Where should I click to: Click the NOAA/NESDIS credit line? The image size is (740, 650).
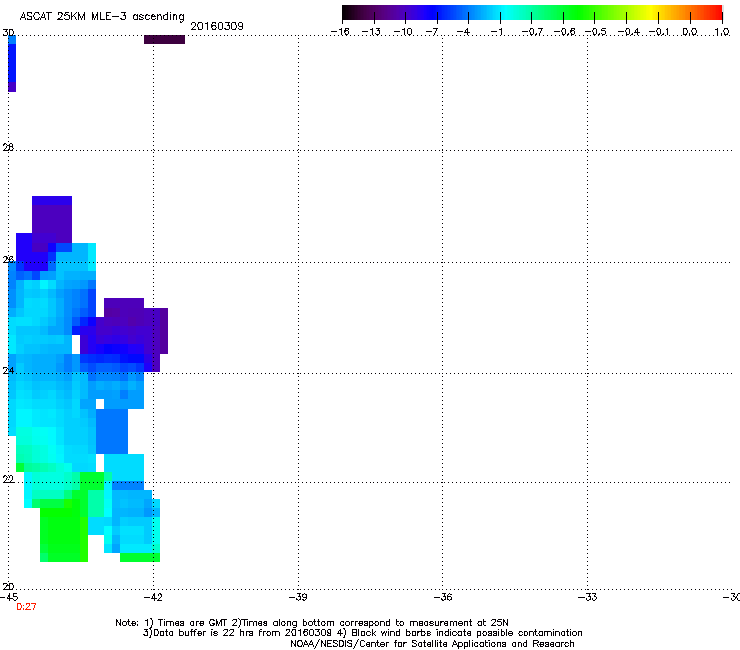(432, 644)
